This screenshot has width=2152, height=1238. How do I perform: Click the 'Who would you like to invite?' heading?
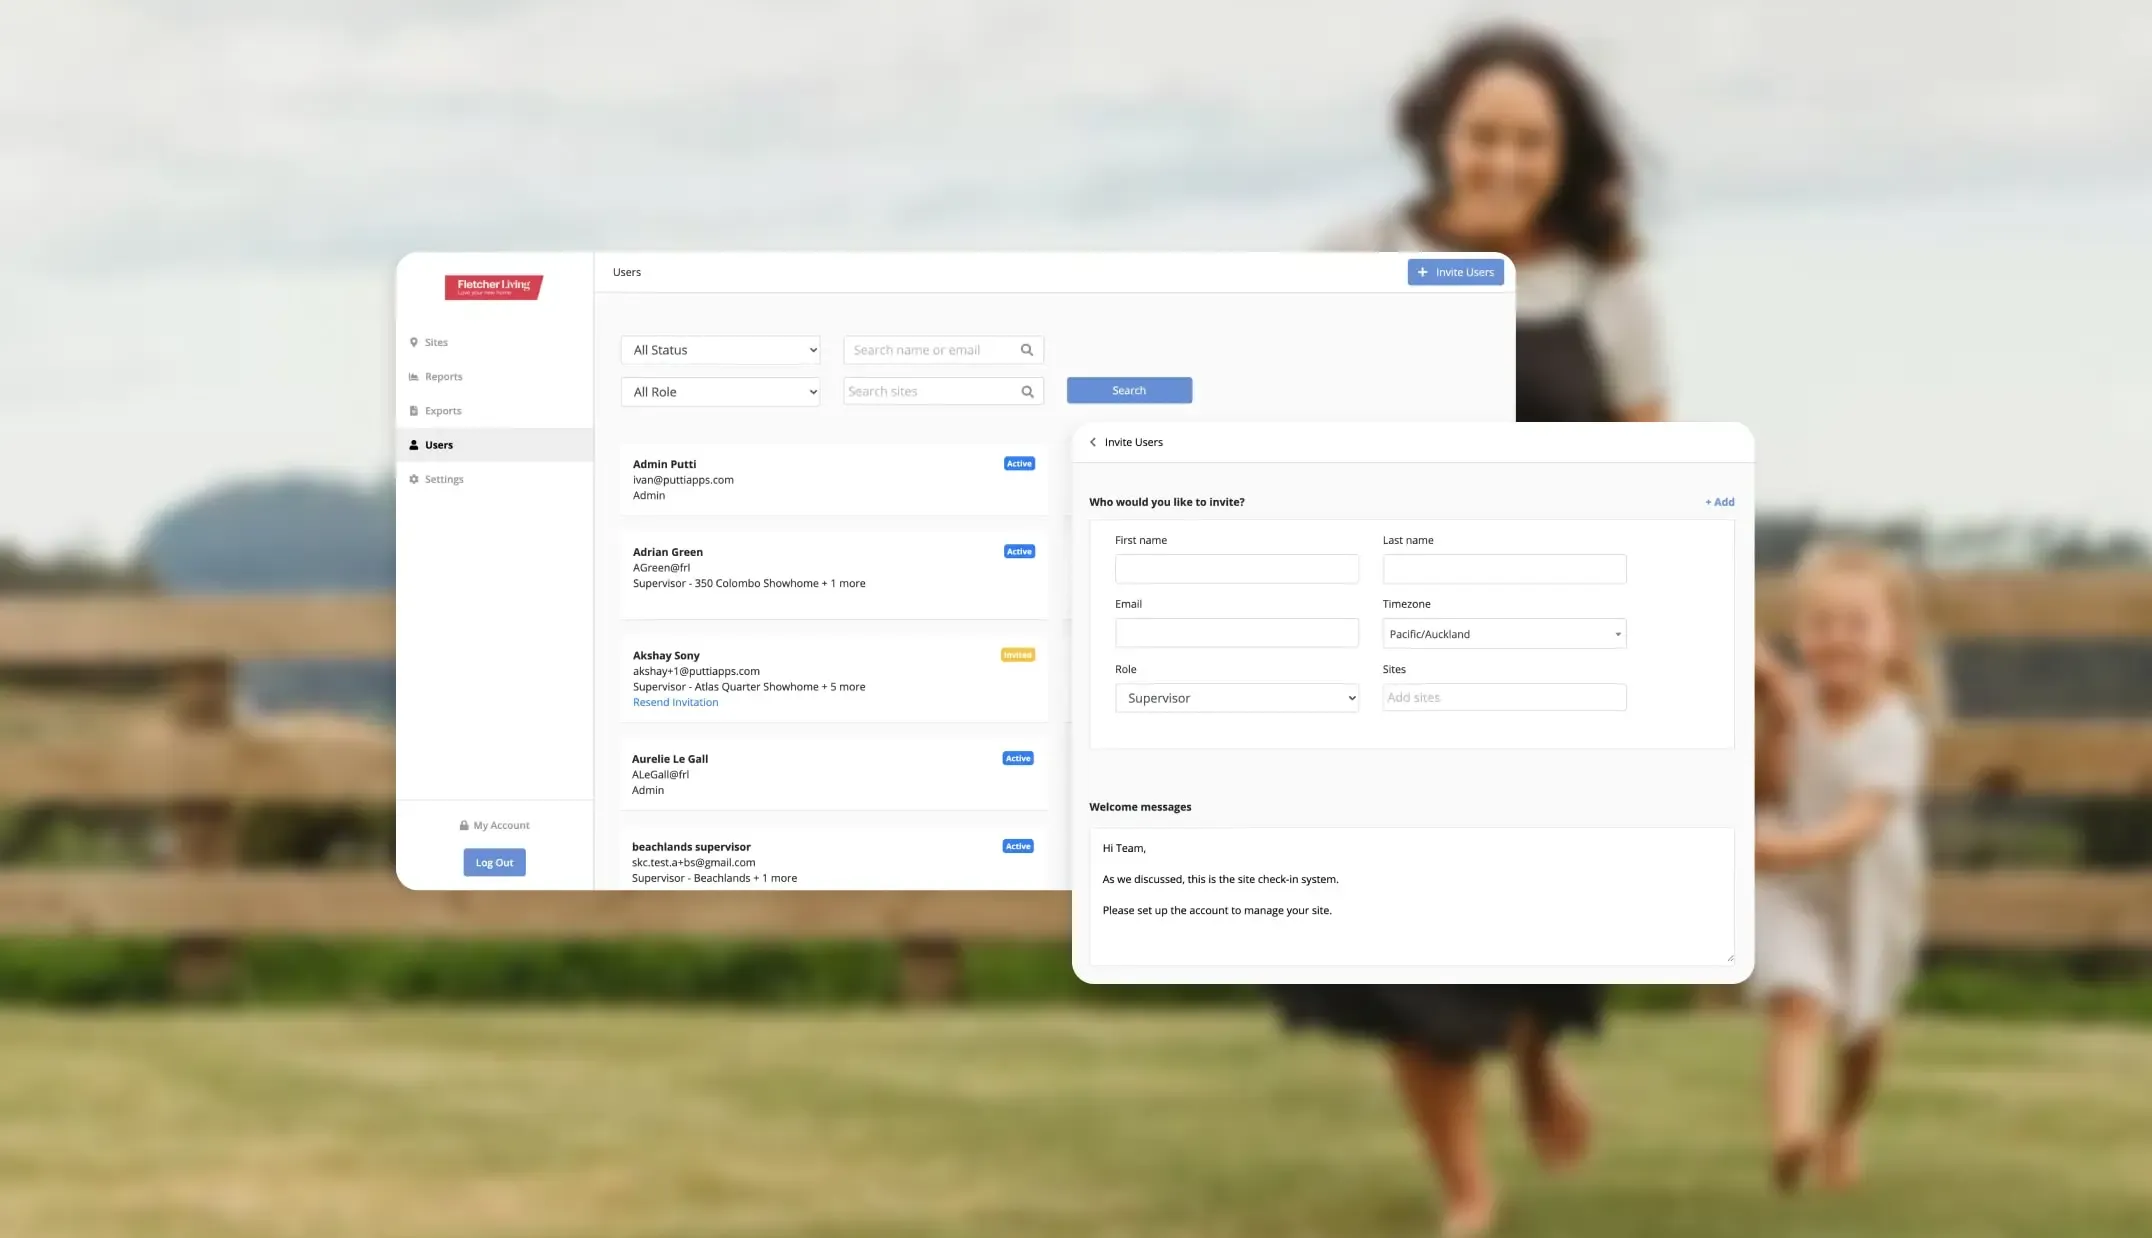pos(1167,502)
